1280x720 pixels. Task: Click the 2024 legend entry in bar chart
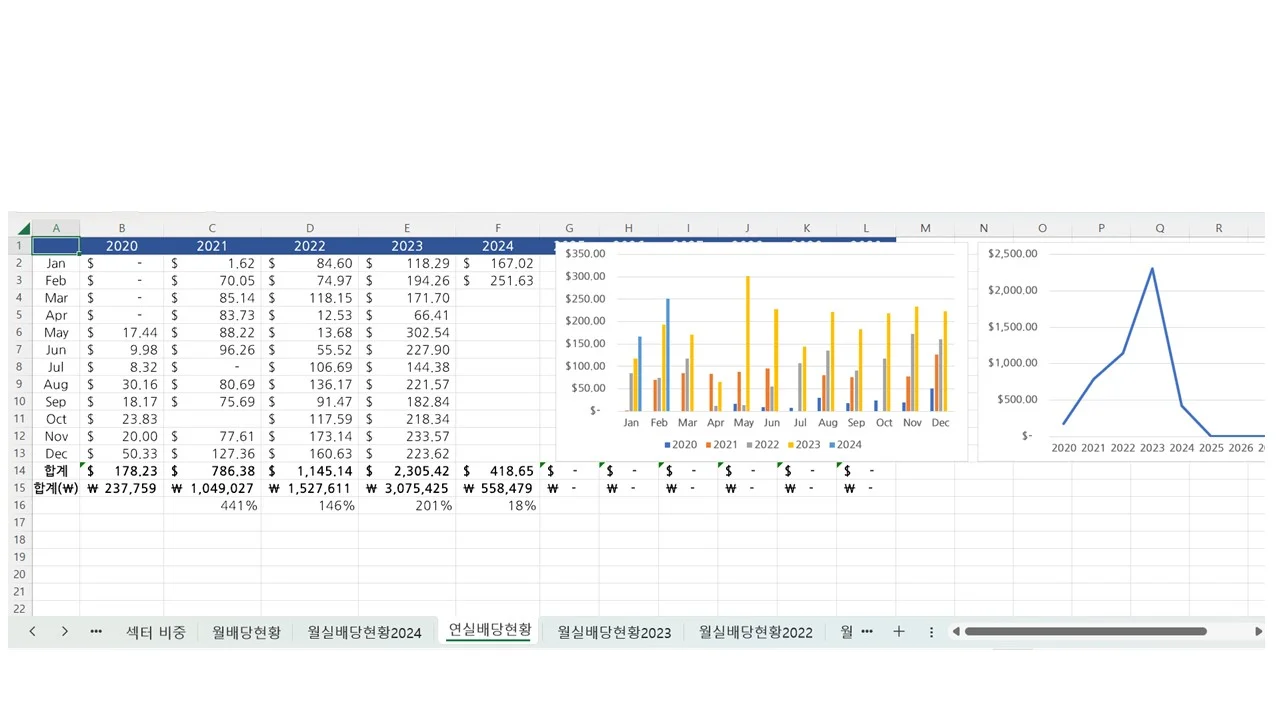pos(845,445)
